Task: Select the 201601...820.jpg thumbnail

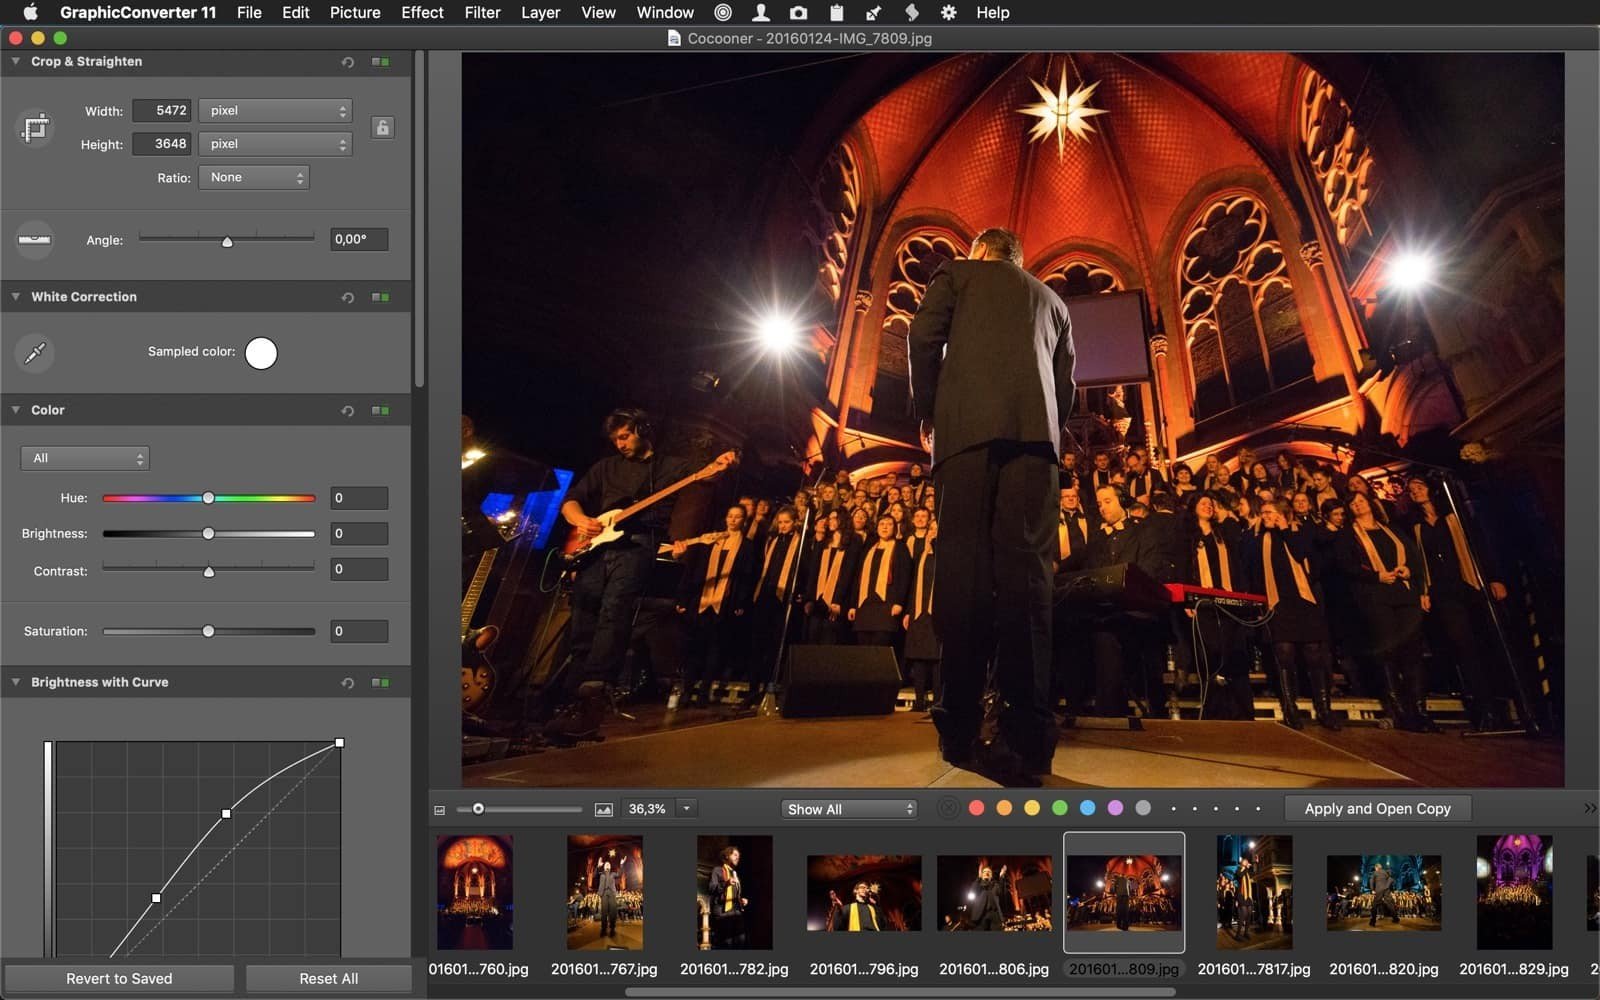Action: pos(1383,892)
